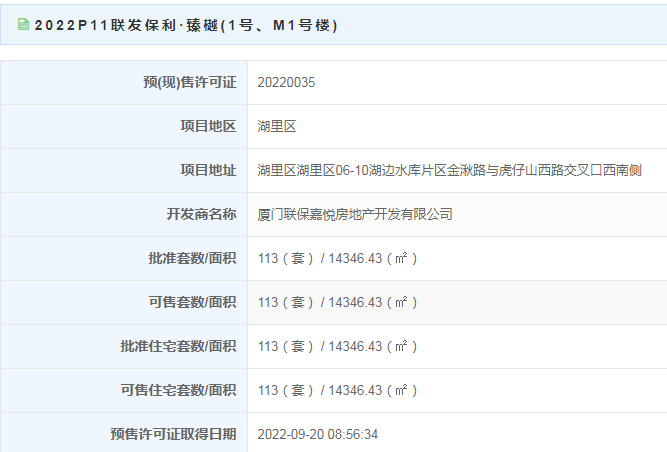Click the 项目地址 label cell
The height and width of the screenshot is (452, 667).
(124, 170)
